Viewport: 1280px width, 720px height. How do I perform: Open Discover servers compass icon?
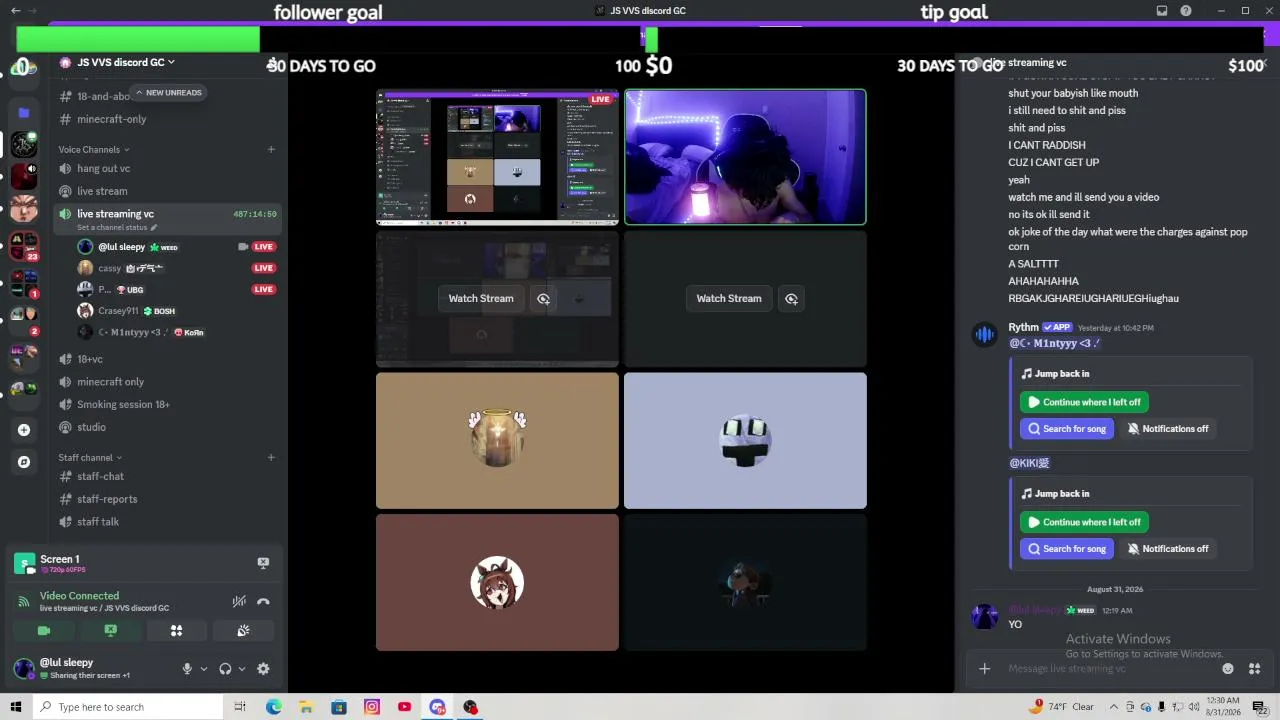tap(24, 462)
